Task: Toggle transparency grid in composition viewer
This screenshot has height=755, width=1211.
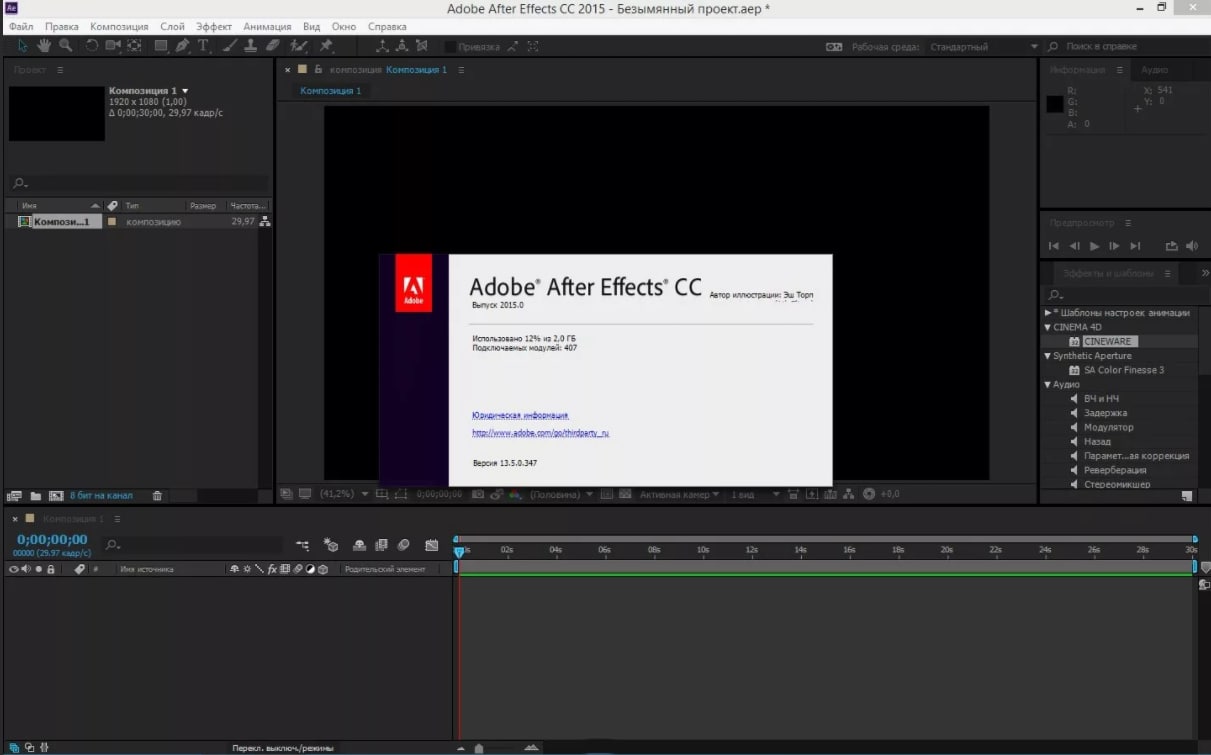Action: (x=625, y=494)
